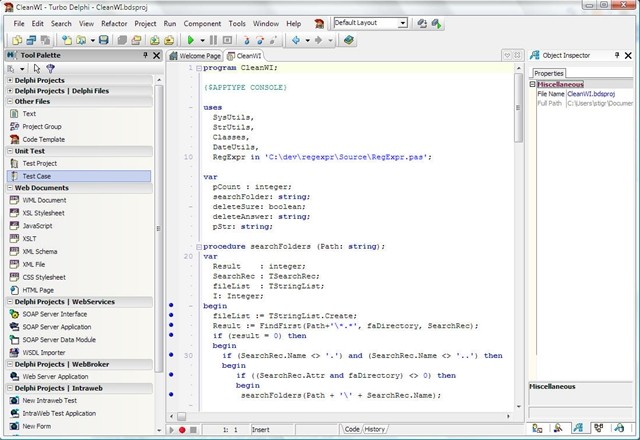
Task: Click the red record macro button
Action: (x=181, y=429)
